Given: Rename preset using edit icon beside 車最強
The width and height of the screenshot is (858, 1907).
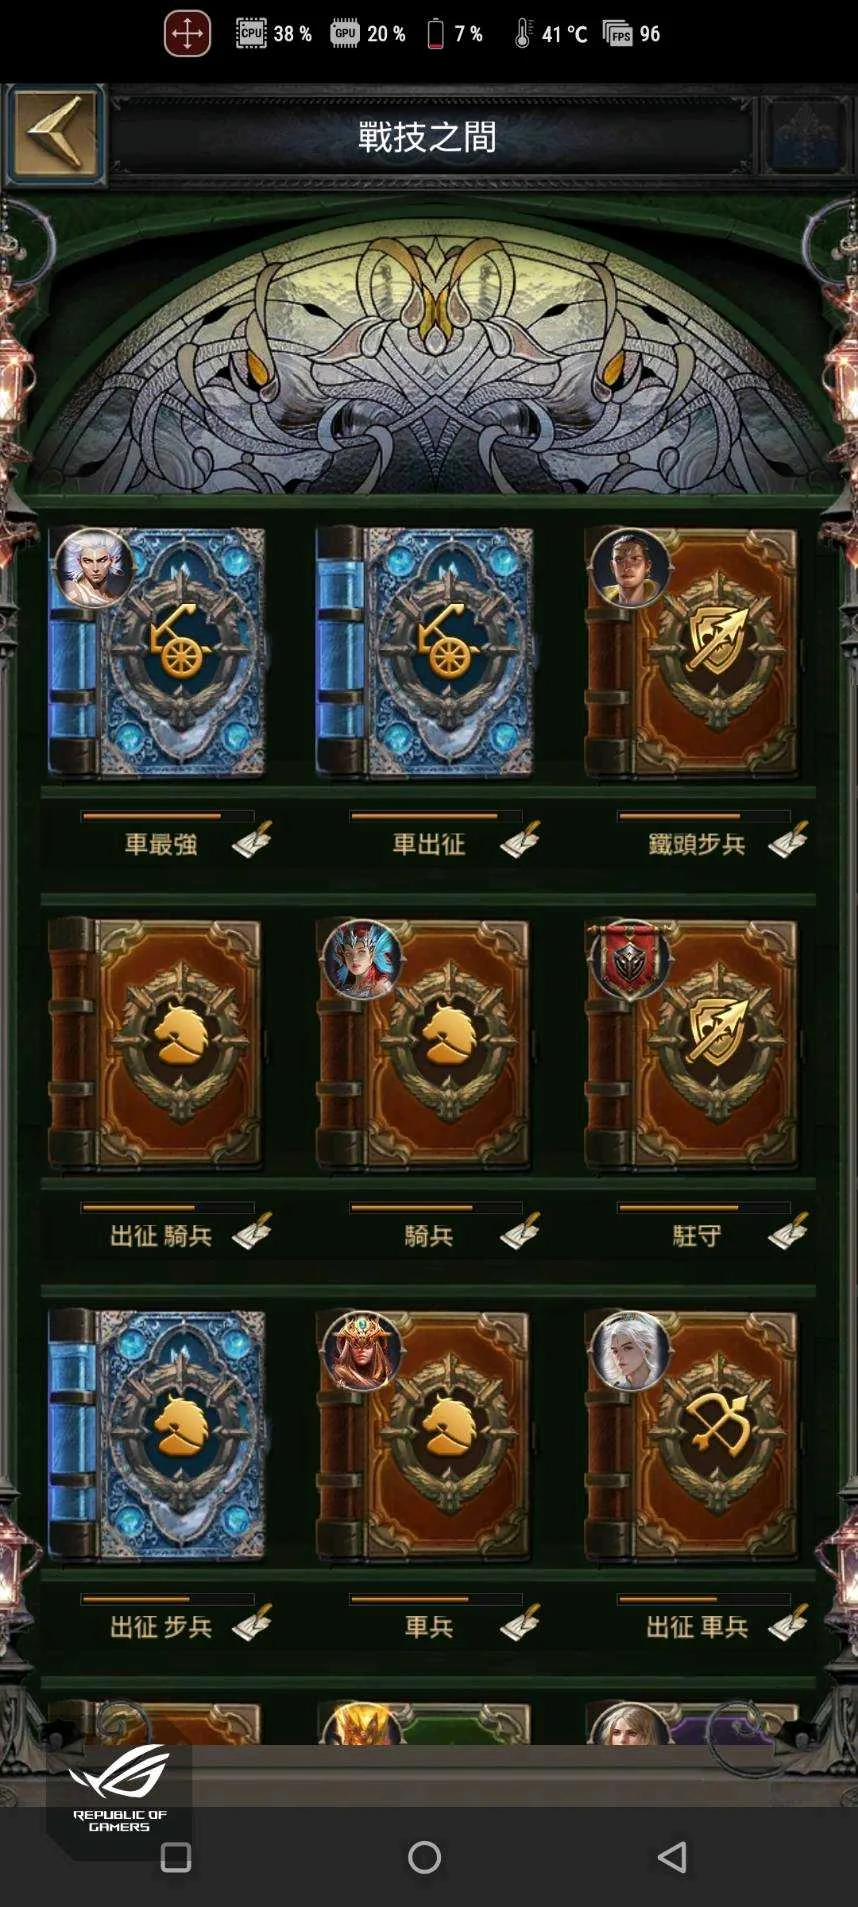Looking at the screenshot, I should point(252,840).
